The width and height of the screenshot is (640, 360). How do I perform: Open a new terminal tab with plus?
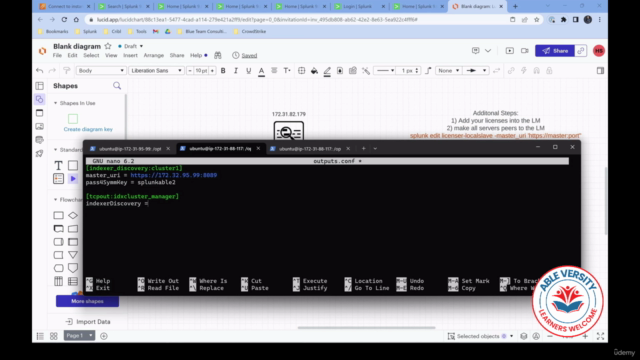coord(363,149)
